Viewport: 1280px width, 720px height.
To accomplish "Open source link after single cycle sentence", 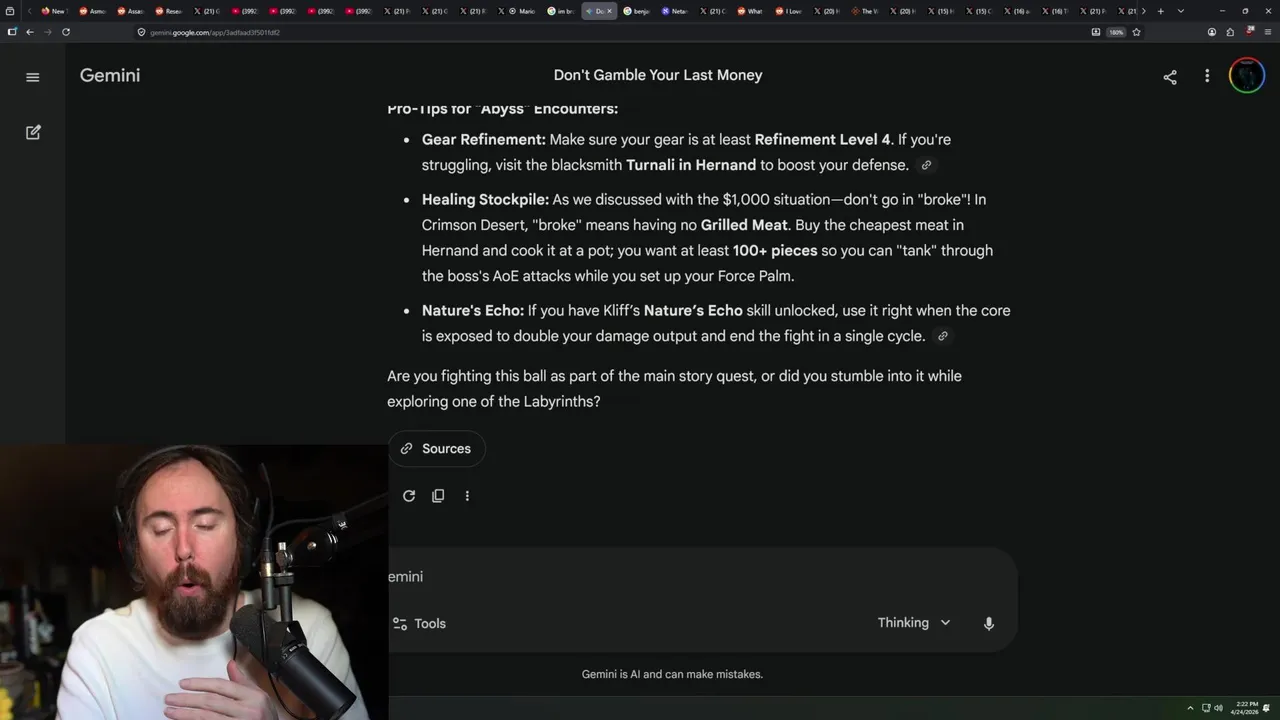I will pos(942,336).
